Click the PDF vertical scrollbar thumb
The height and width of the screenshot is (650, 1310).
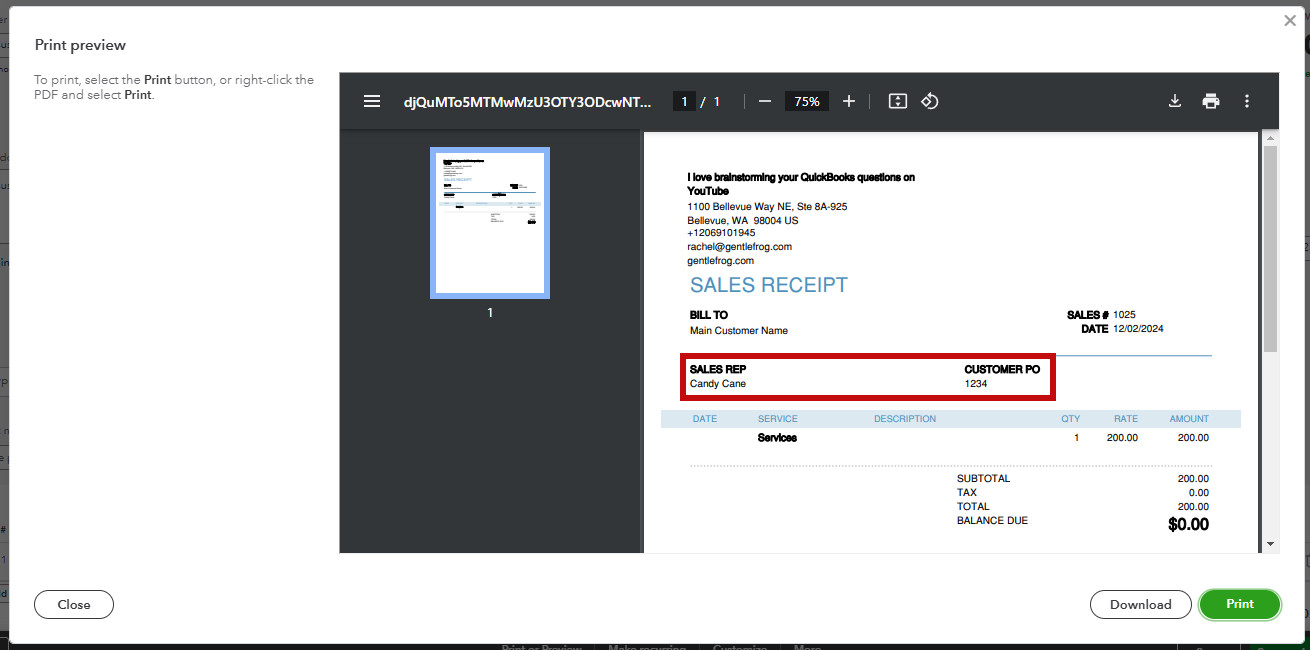click(x=1271, y=249)
